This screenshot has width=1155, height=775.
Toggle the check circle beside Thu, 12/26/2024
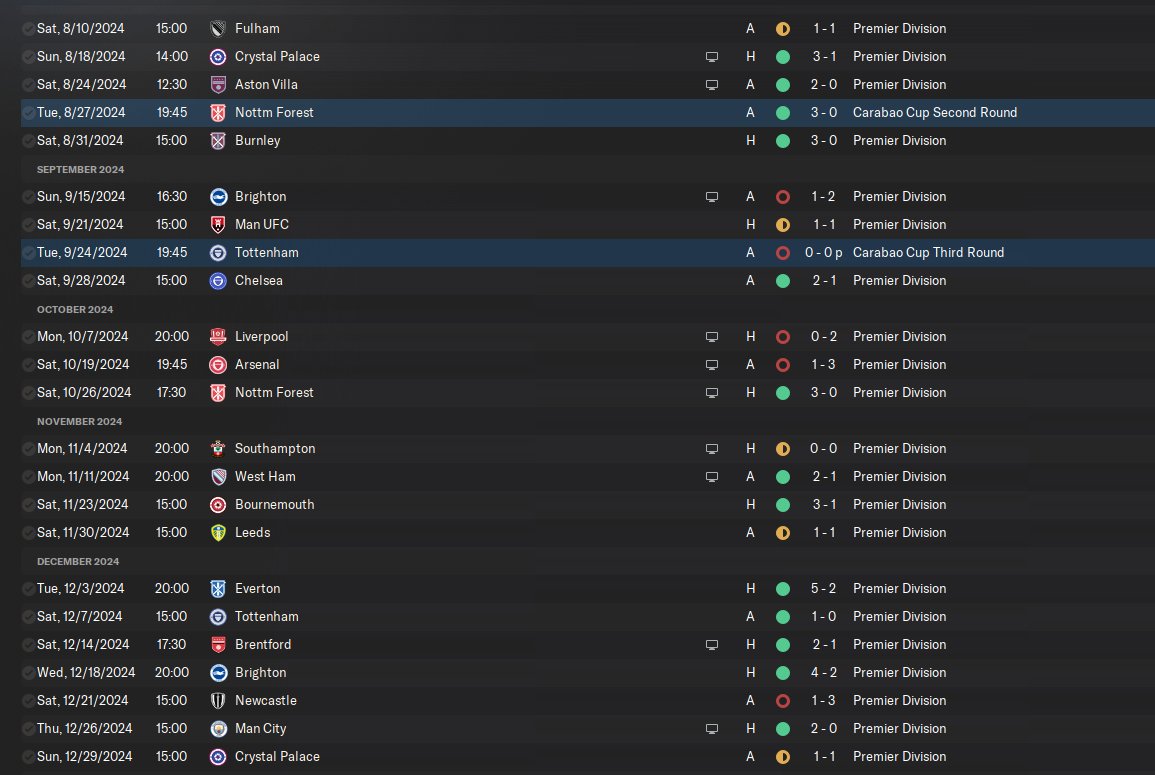[28, 729]
